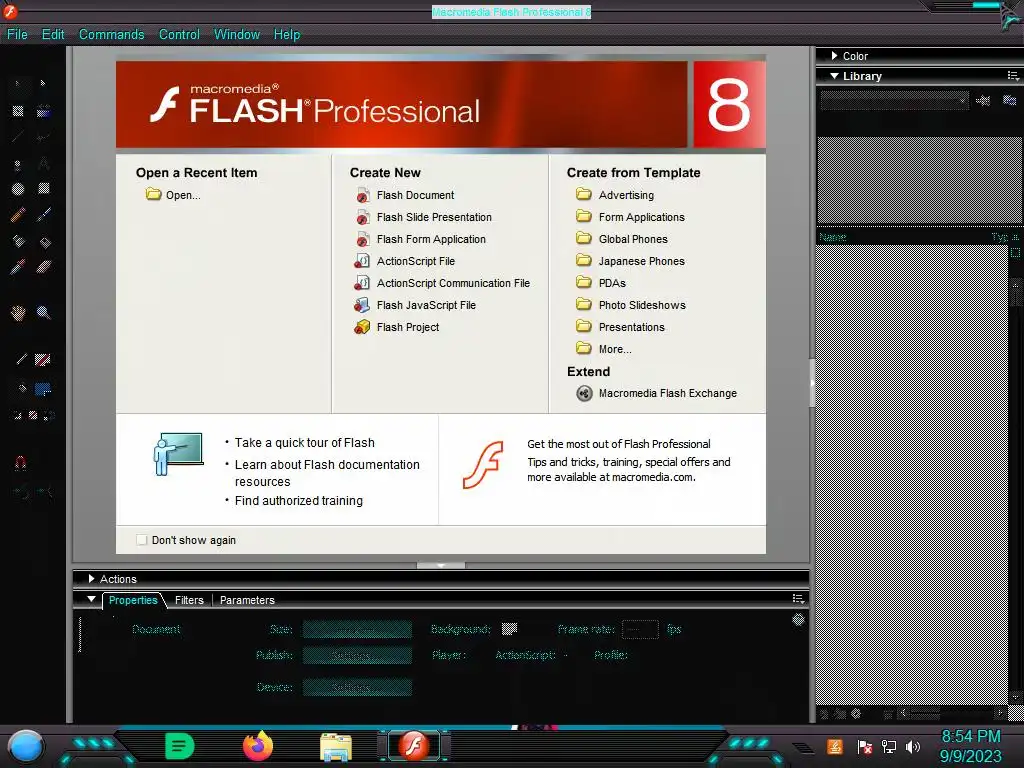Select the Brush tool
The height and width of the screenshot is (768, 1024).
pos(44,214)
